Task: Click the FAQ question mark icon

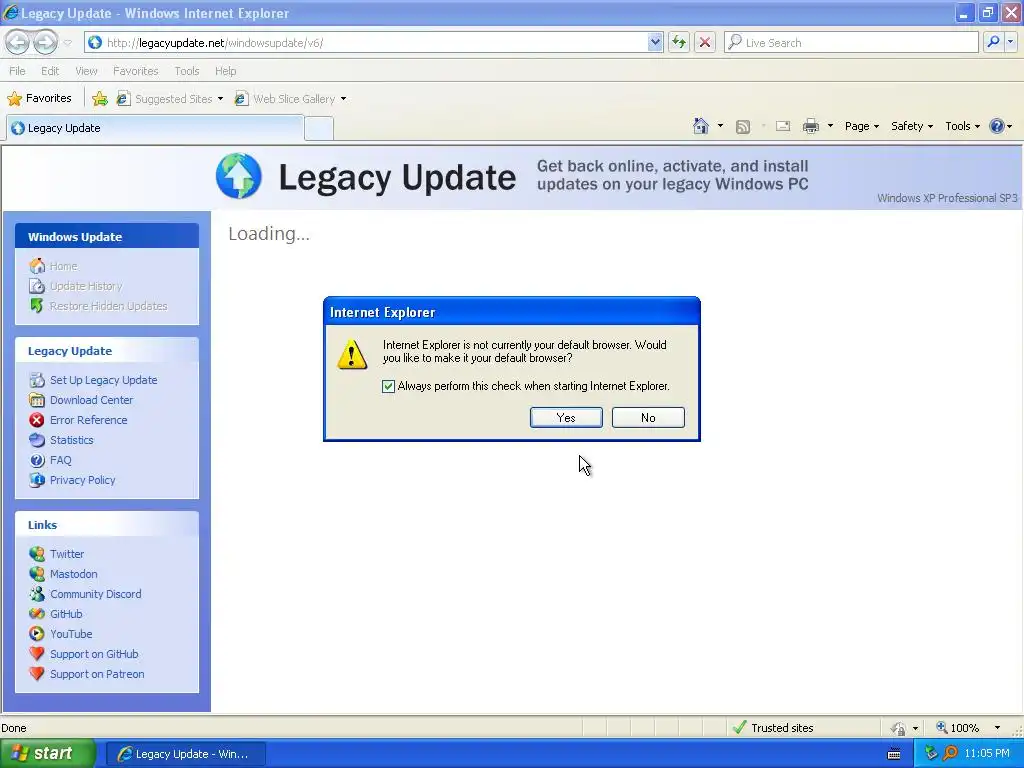Action: click(37, 460)
